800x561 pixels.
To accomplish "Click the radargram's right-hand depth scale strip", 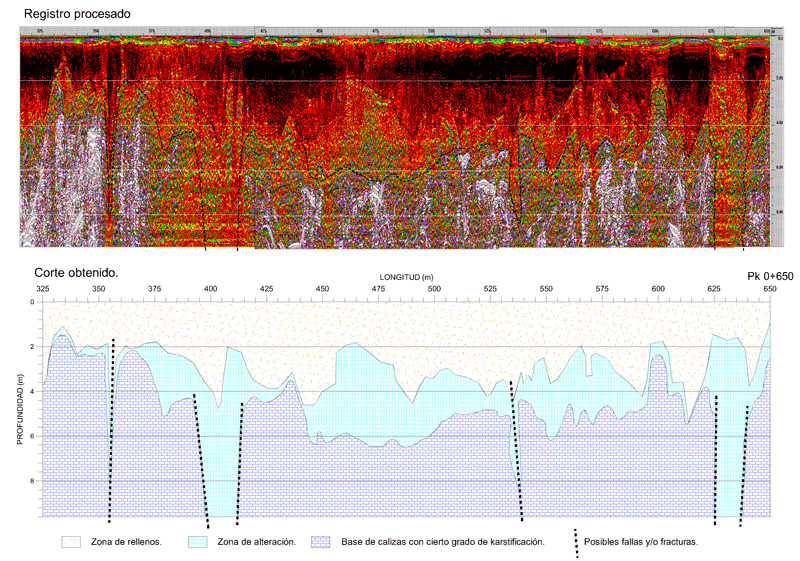I will click(x=777, y=138).
